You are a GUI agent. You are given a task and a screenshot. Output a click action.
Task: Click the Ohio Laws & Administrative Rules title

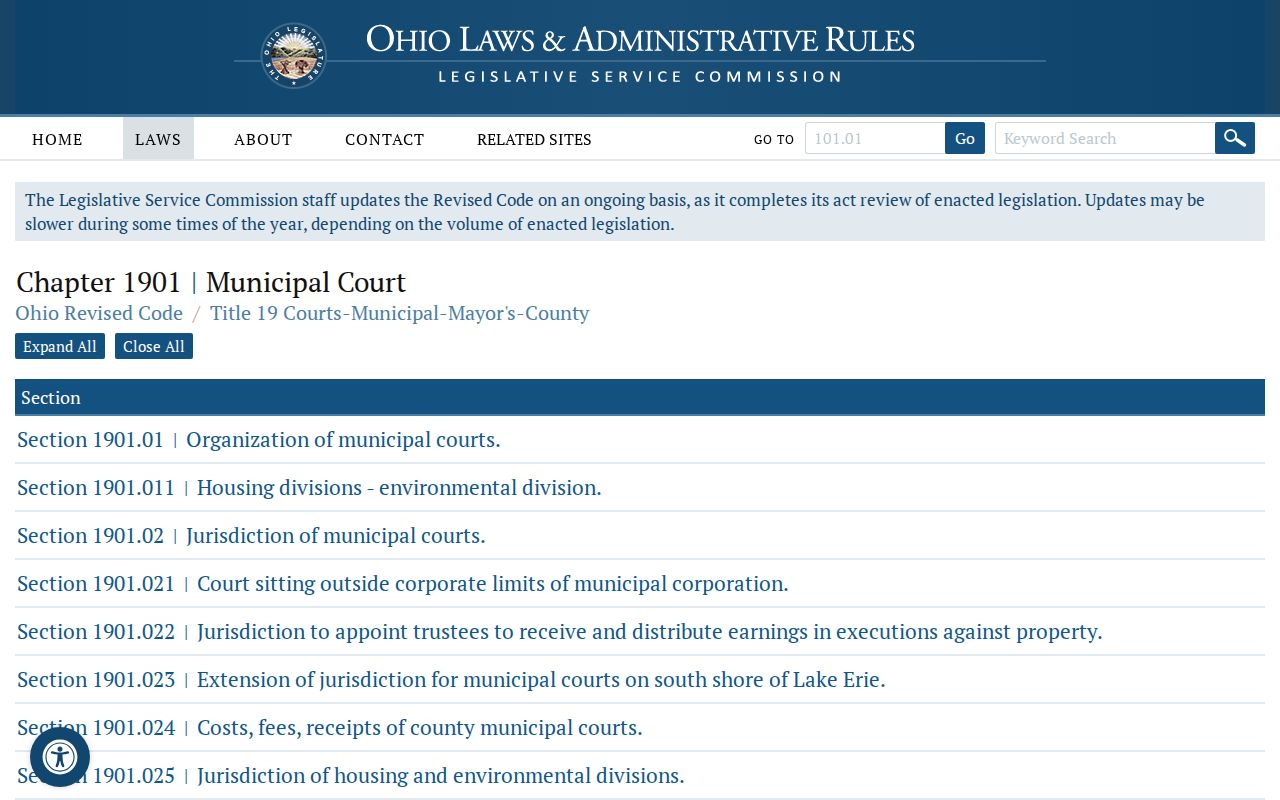(640, 39)
